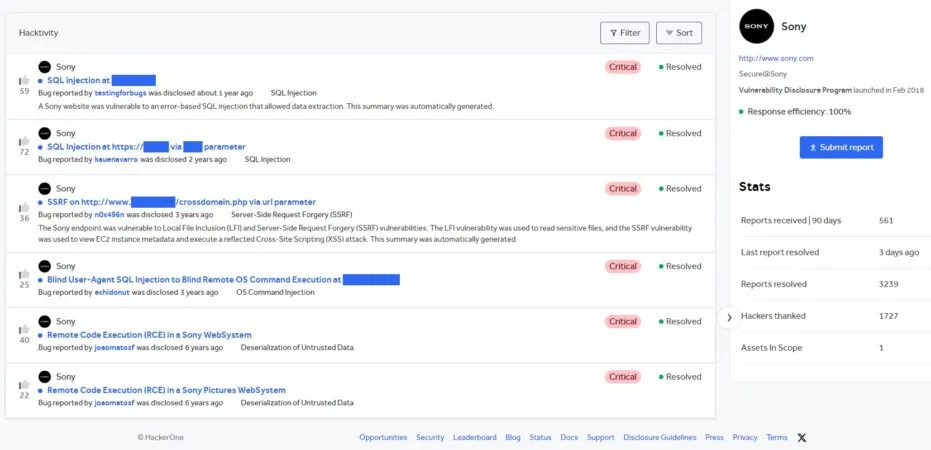The image size is (931, 450).
Task: Click the Sony logo in the Sony WebSystem RCE row
Action: [45, 322]
